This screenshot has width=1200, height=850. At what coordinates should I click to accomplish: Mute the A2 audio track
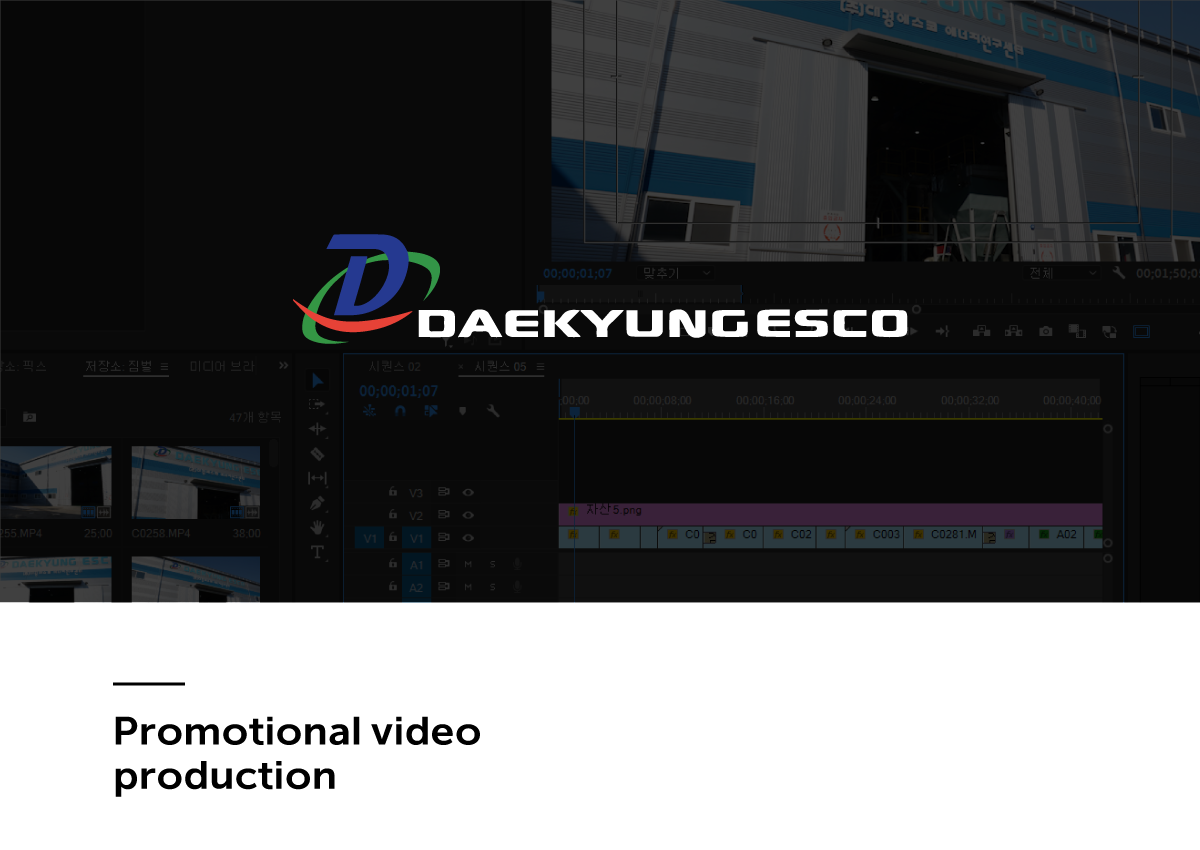pos(468,587)
